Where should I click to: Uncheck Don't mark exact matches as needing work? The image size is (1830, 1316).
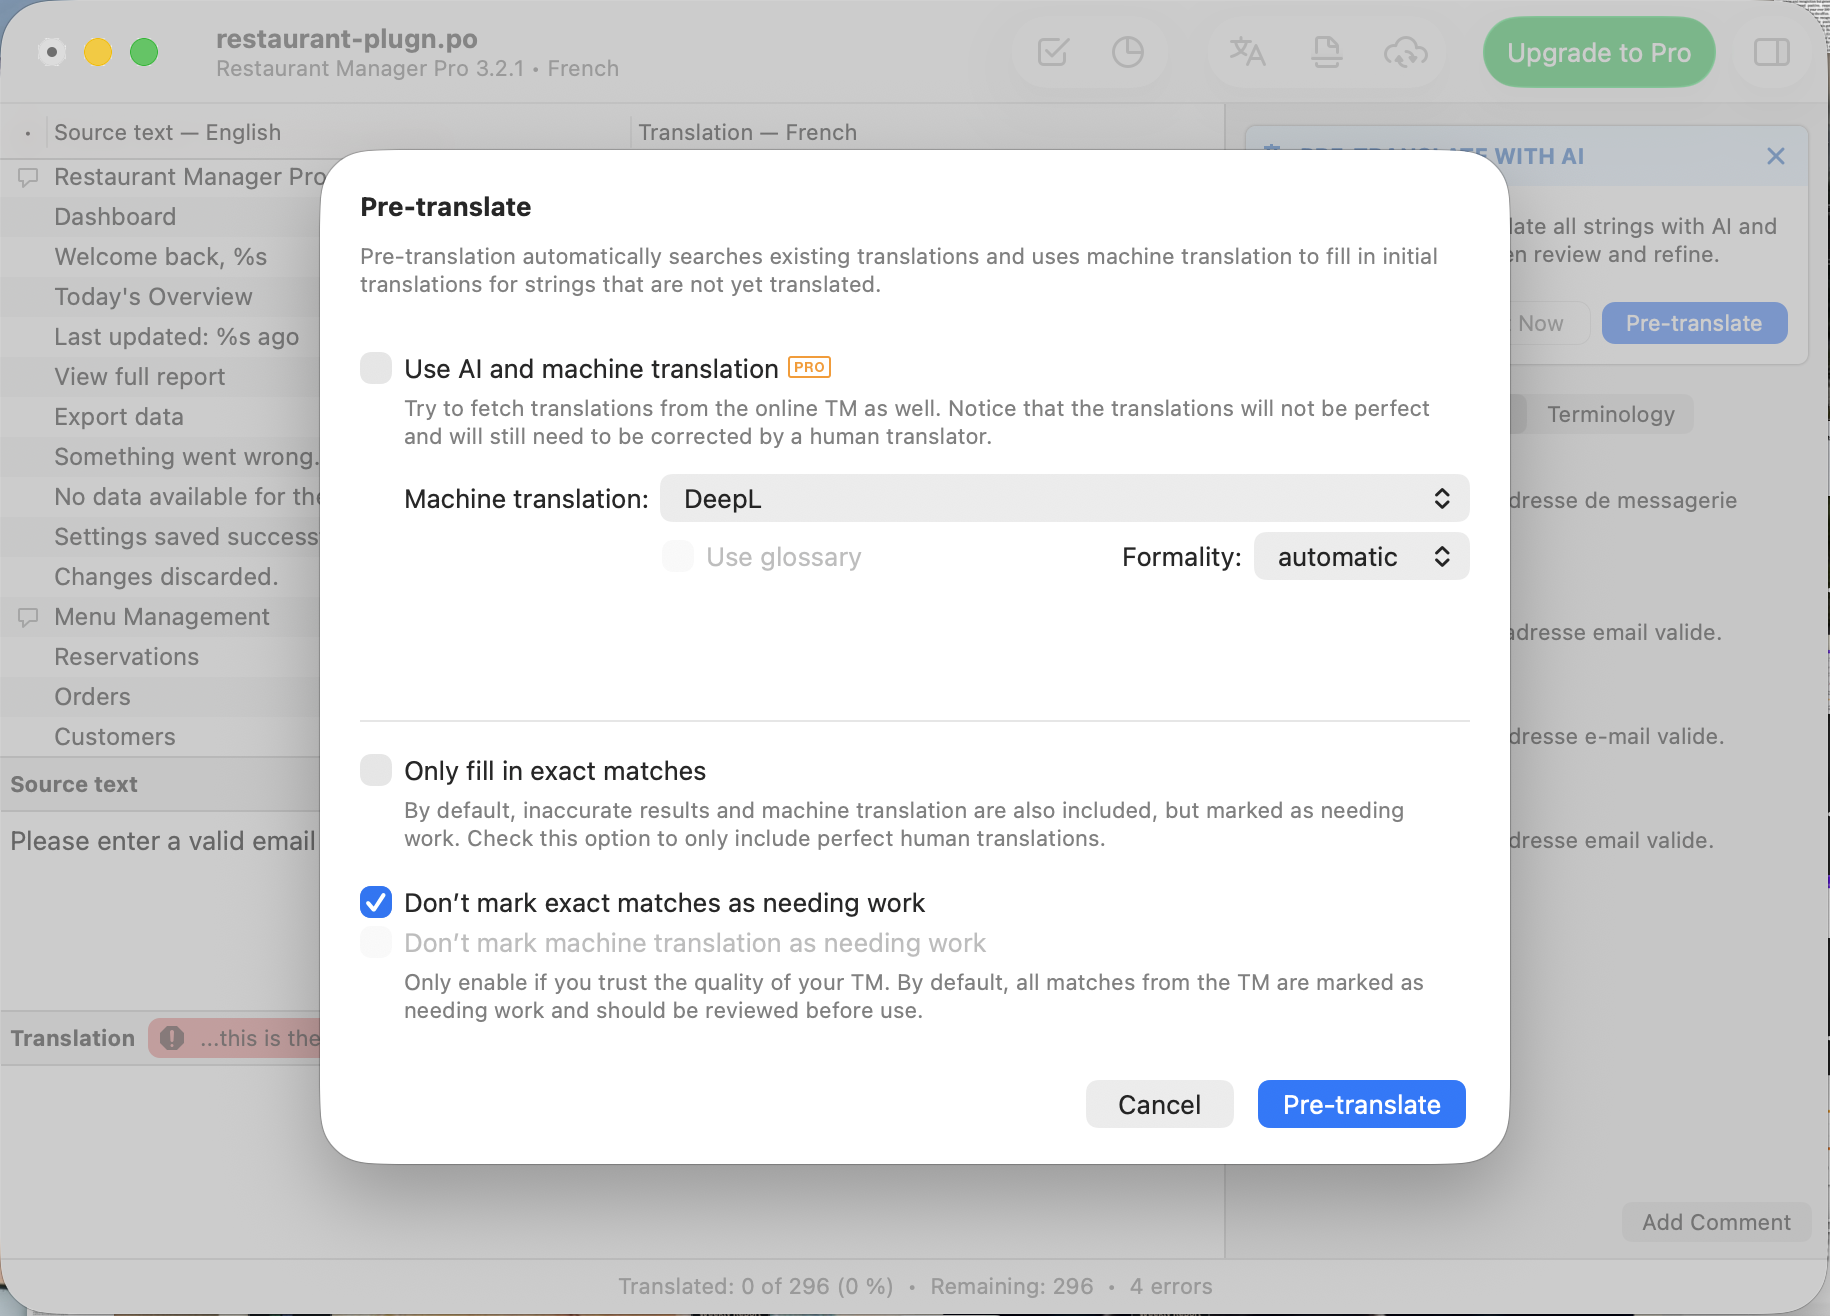click(x=376, y=902)
